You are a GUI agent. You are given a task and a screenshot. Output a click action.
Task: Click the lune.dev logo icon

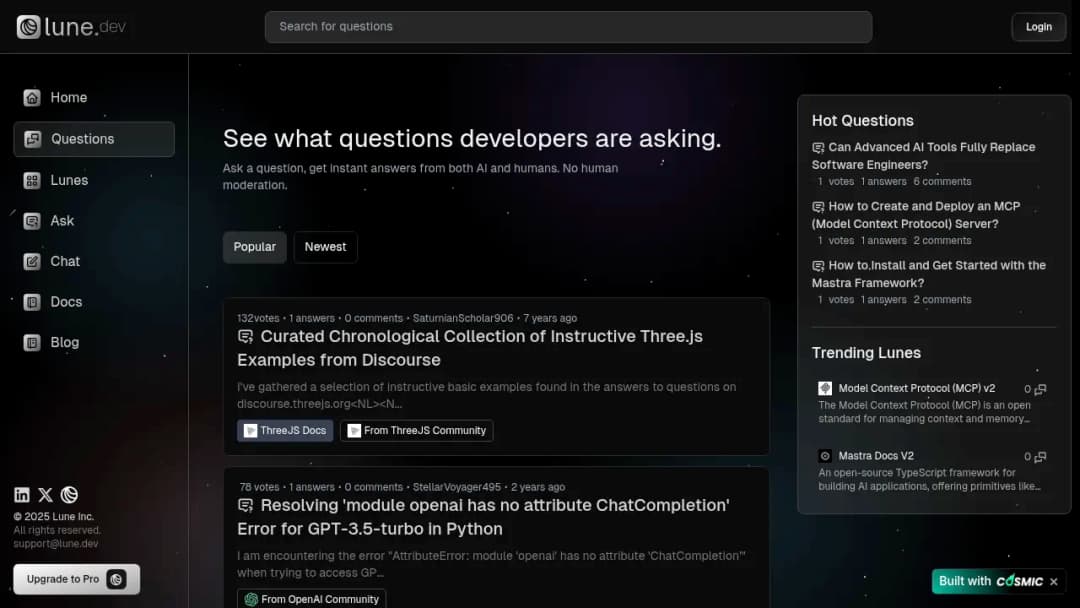[x=28, y=27]
